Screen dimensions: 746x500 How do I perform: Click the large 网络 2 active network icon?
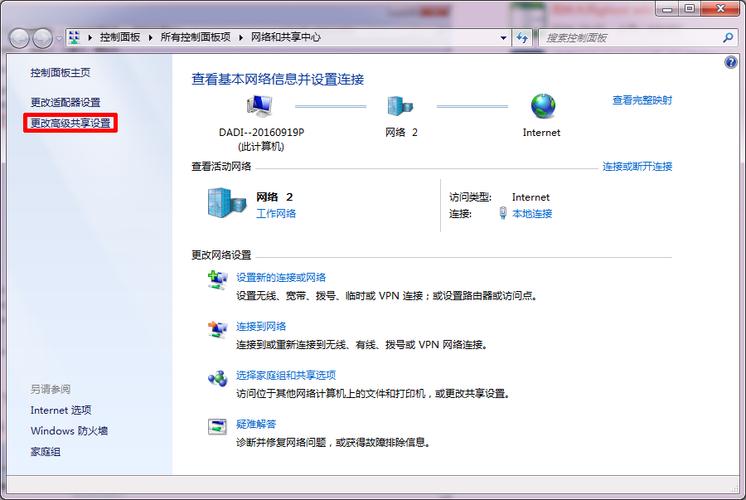tap(227, 203)
